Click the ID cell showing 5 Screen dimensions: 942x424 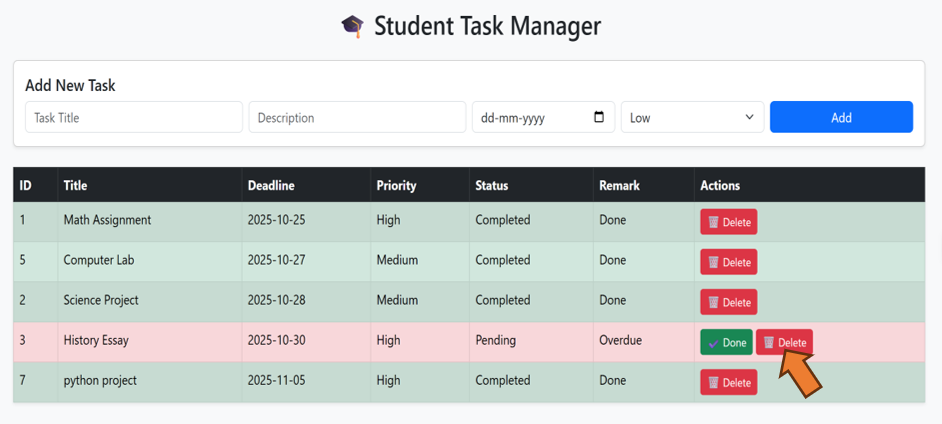point(35,261)
